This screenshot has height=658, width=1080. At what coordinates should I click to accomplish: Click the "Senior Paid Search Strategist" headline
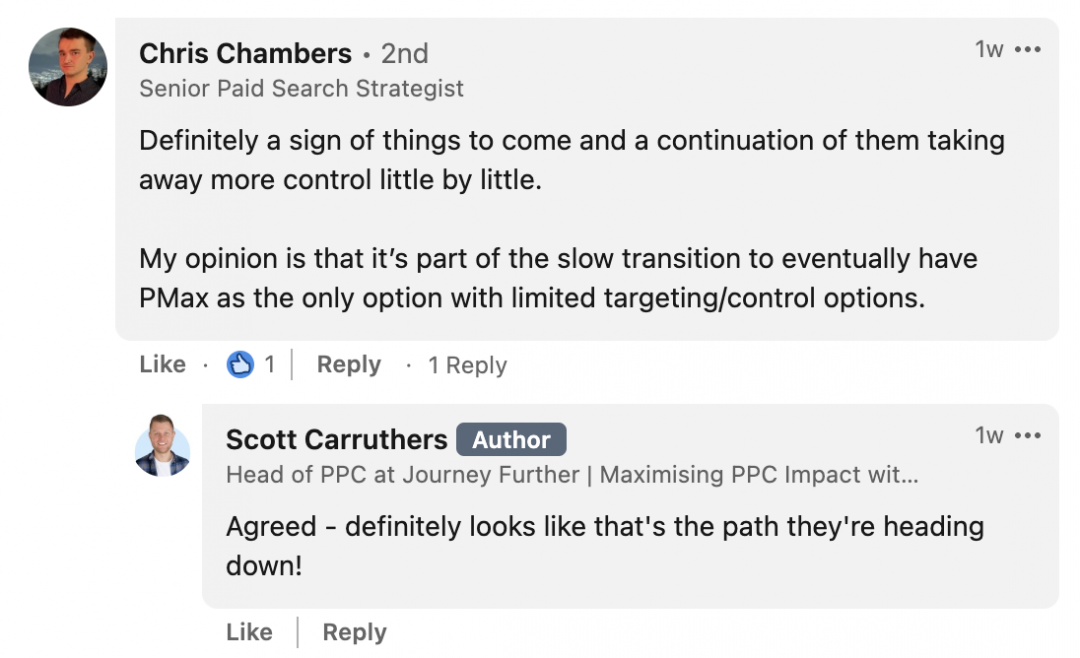(x=301, y=89)
